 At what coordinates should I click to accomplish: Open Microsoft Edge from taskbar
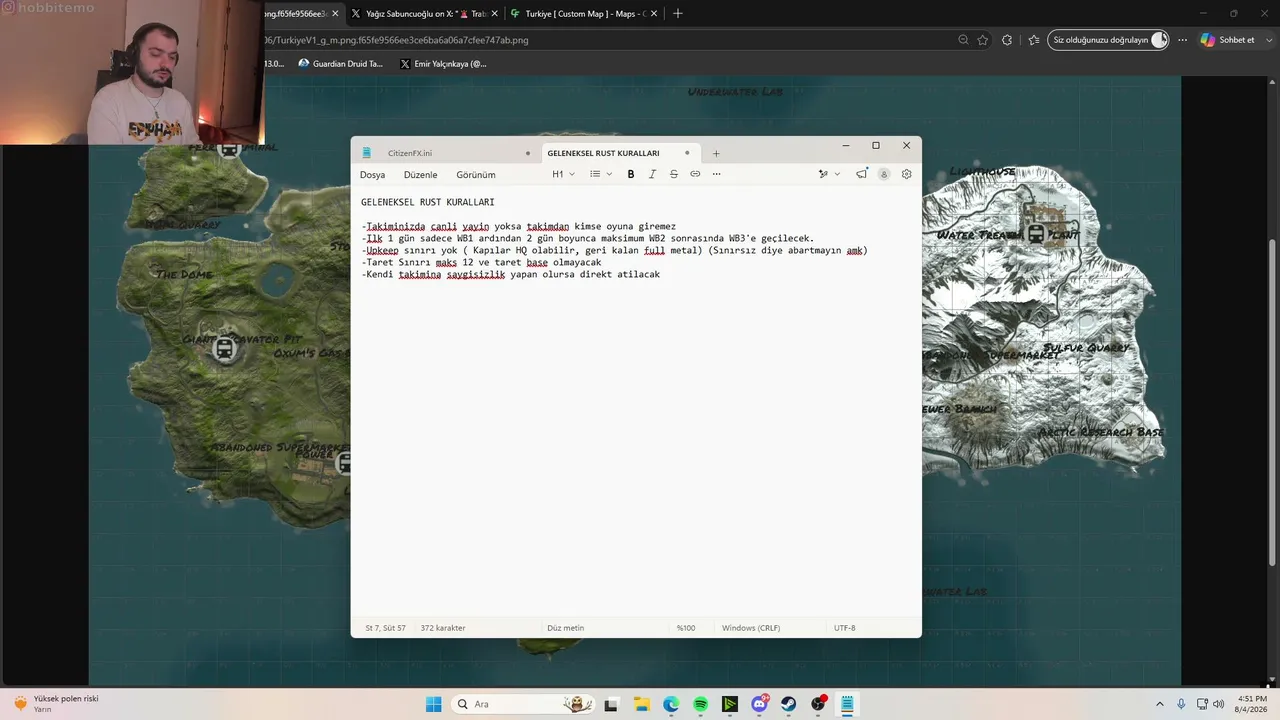[x=671, y=704]
